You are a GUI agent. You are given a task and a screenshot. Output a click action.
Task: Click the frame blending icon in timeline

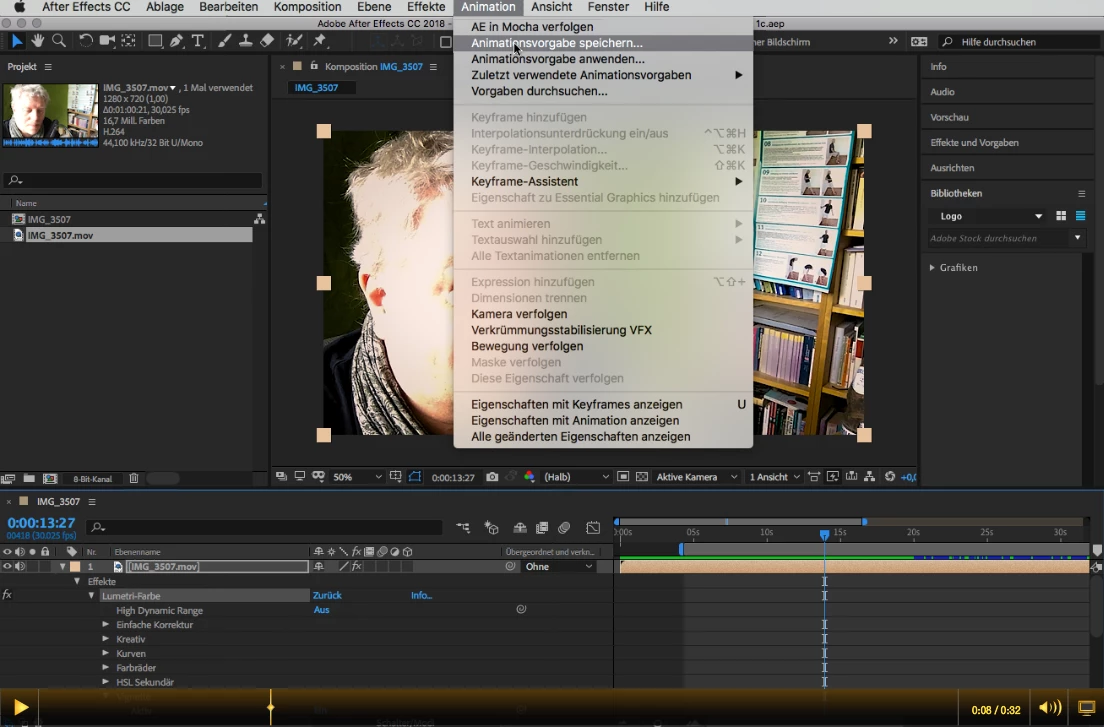(542, 527)
